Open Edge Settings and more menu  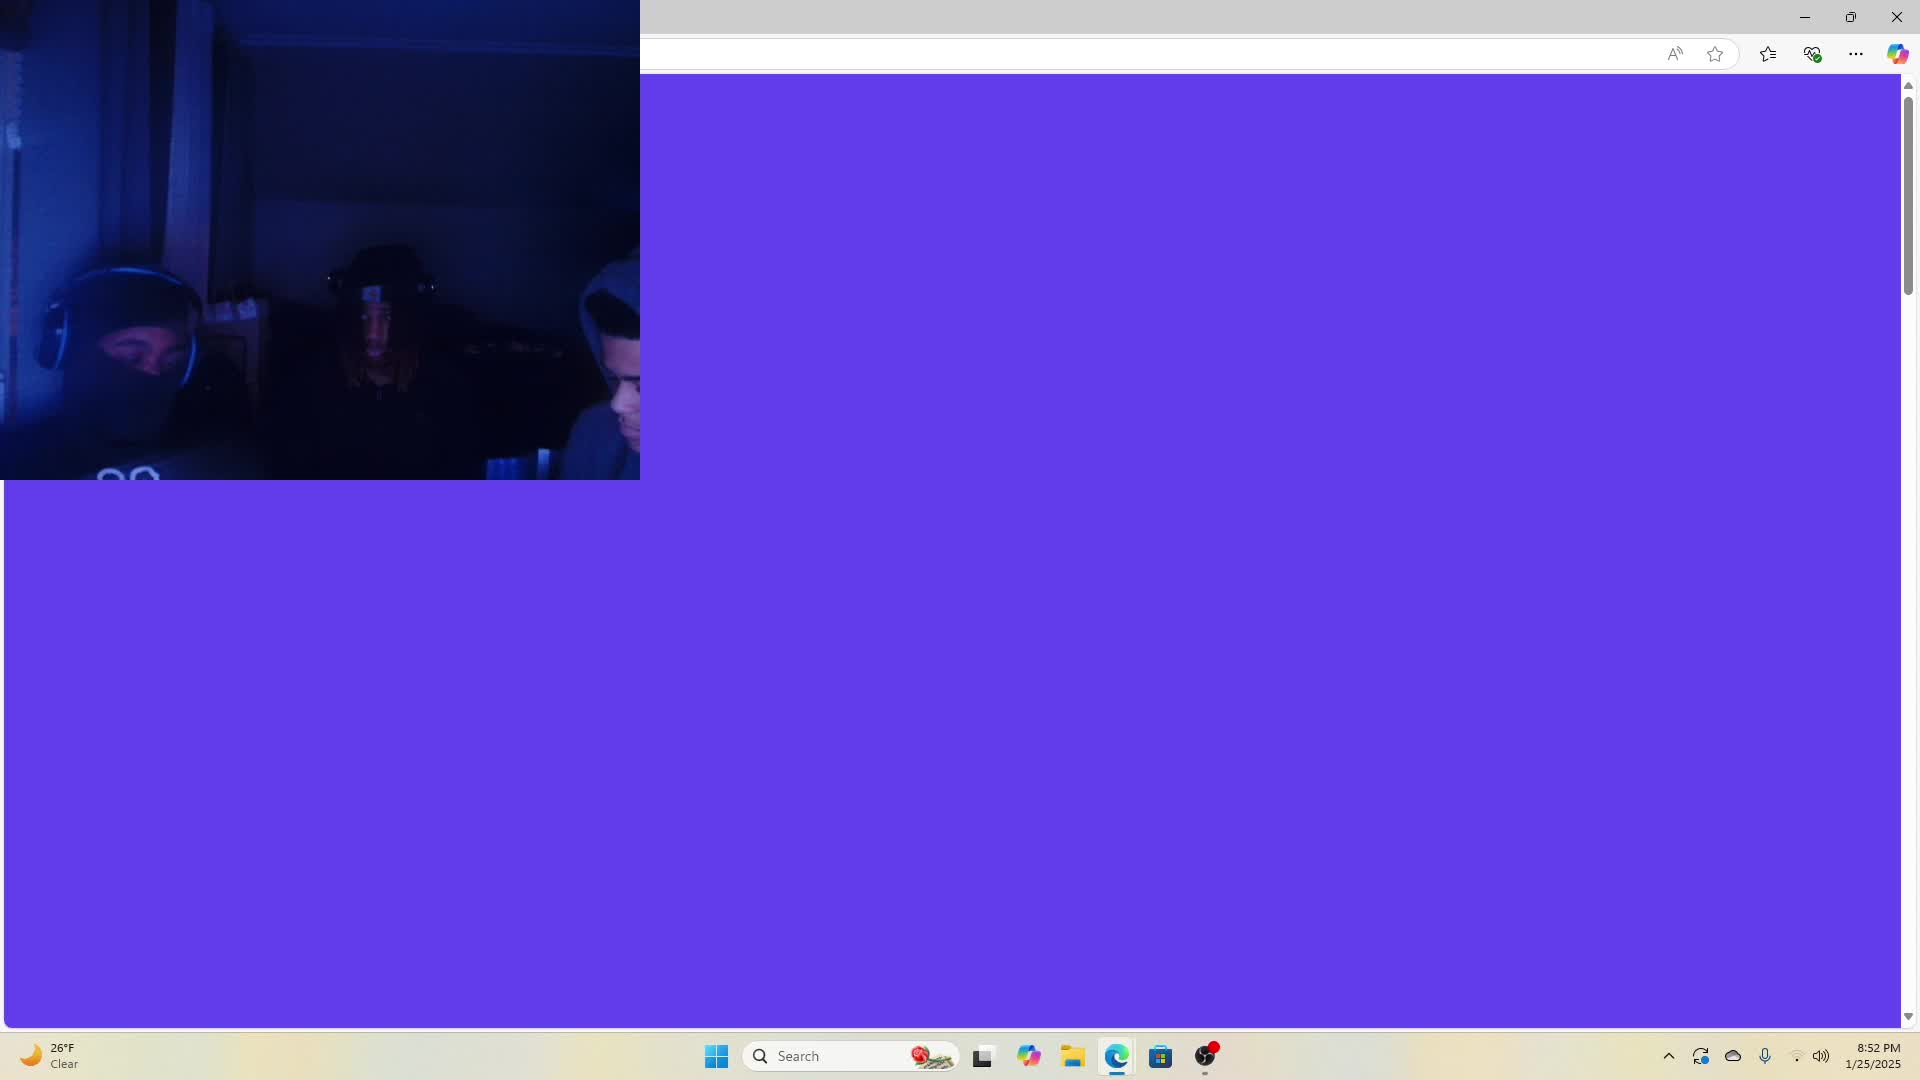(1856, 54)
